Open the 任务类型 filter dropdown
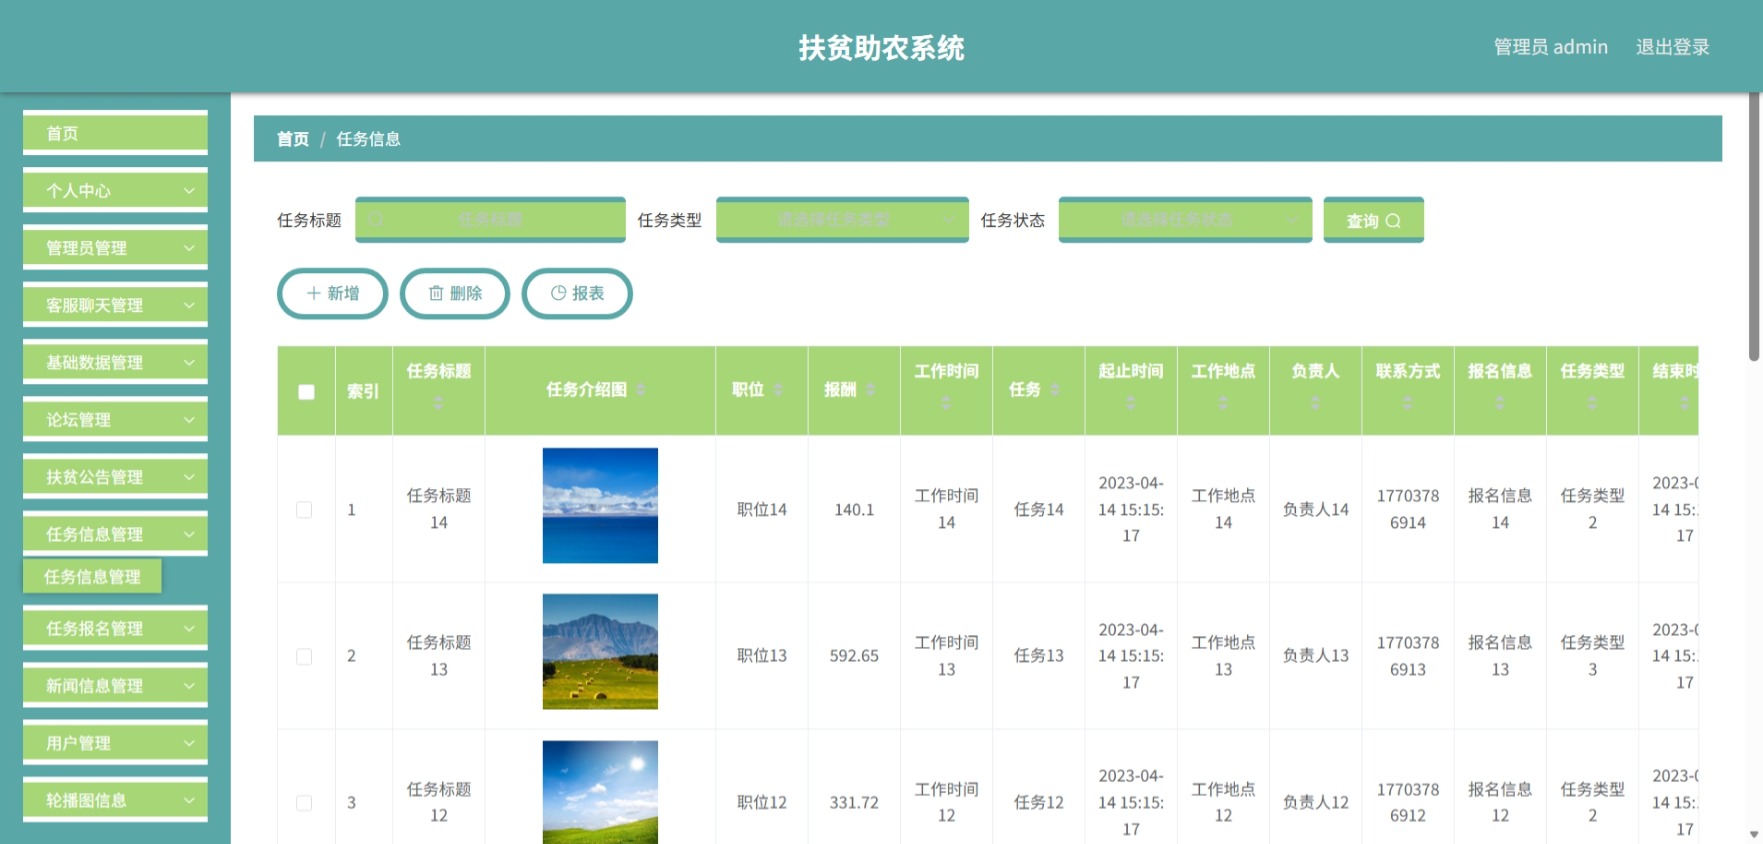Image resolution: width=1763 pixels, height=844 pixels. [x=842, y=219]
